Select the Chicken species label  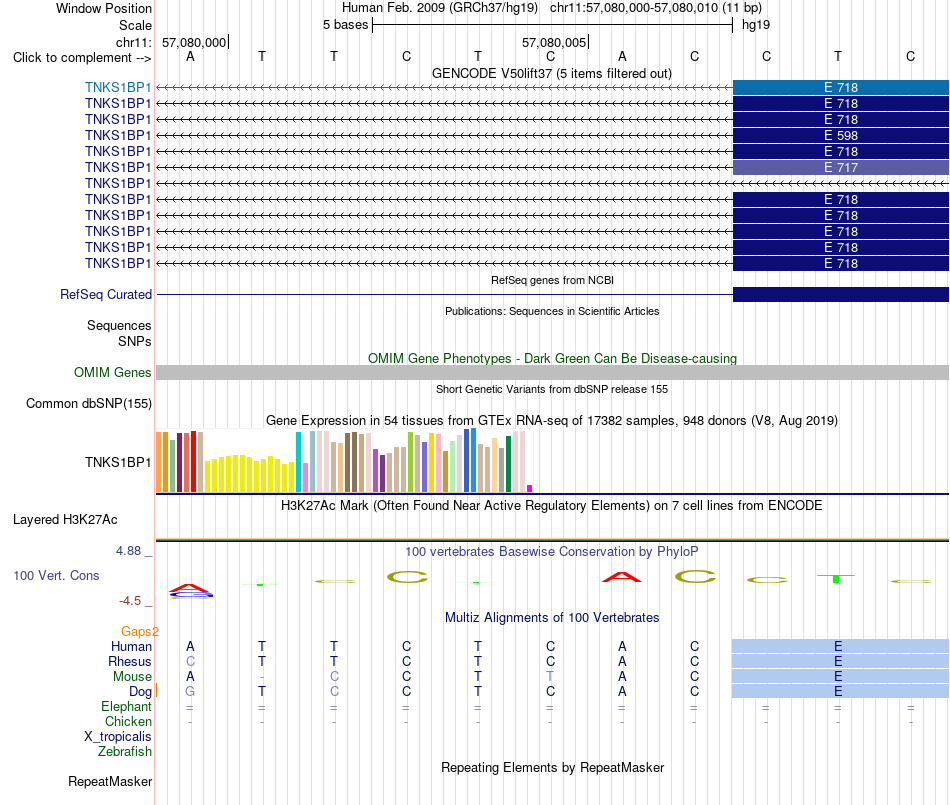[128, 721]
